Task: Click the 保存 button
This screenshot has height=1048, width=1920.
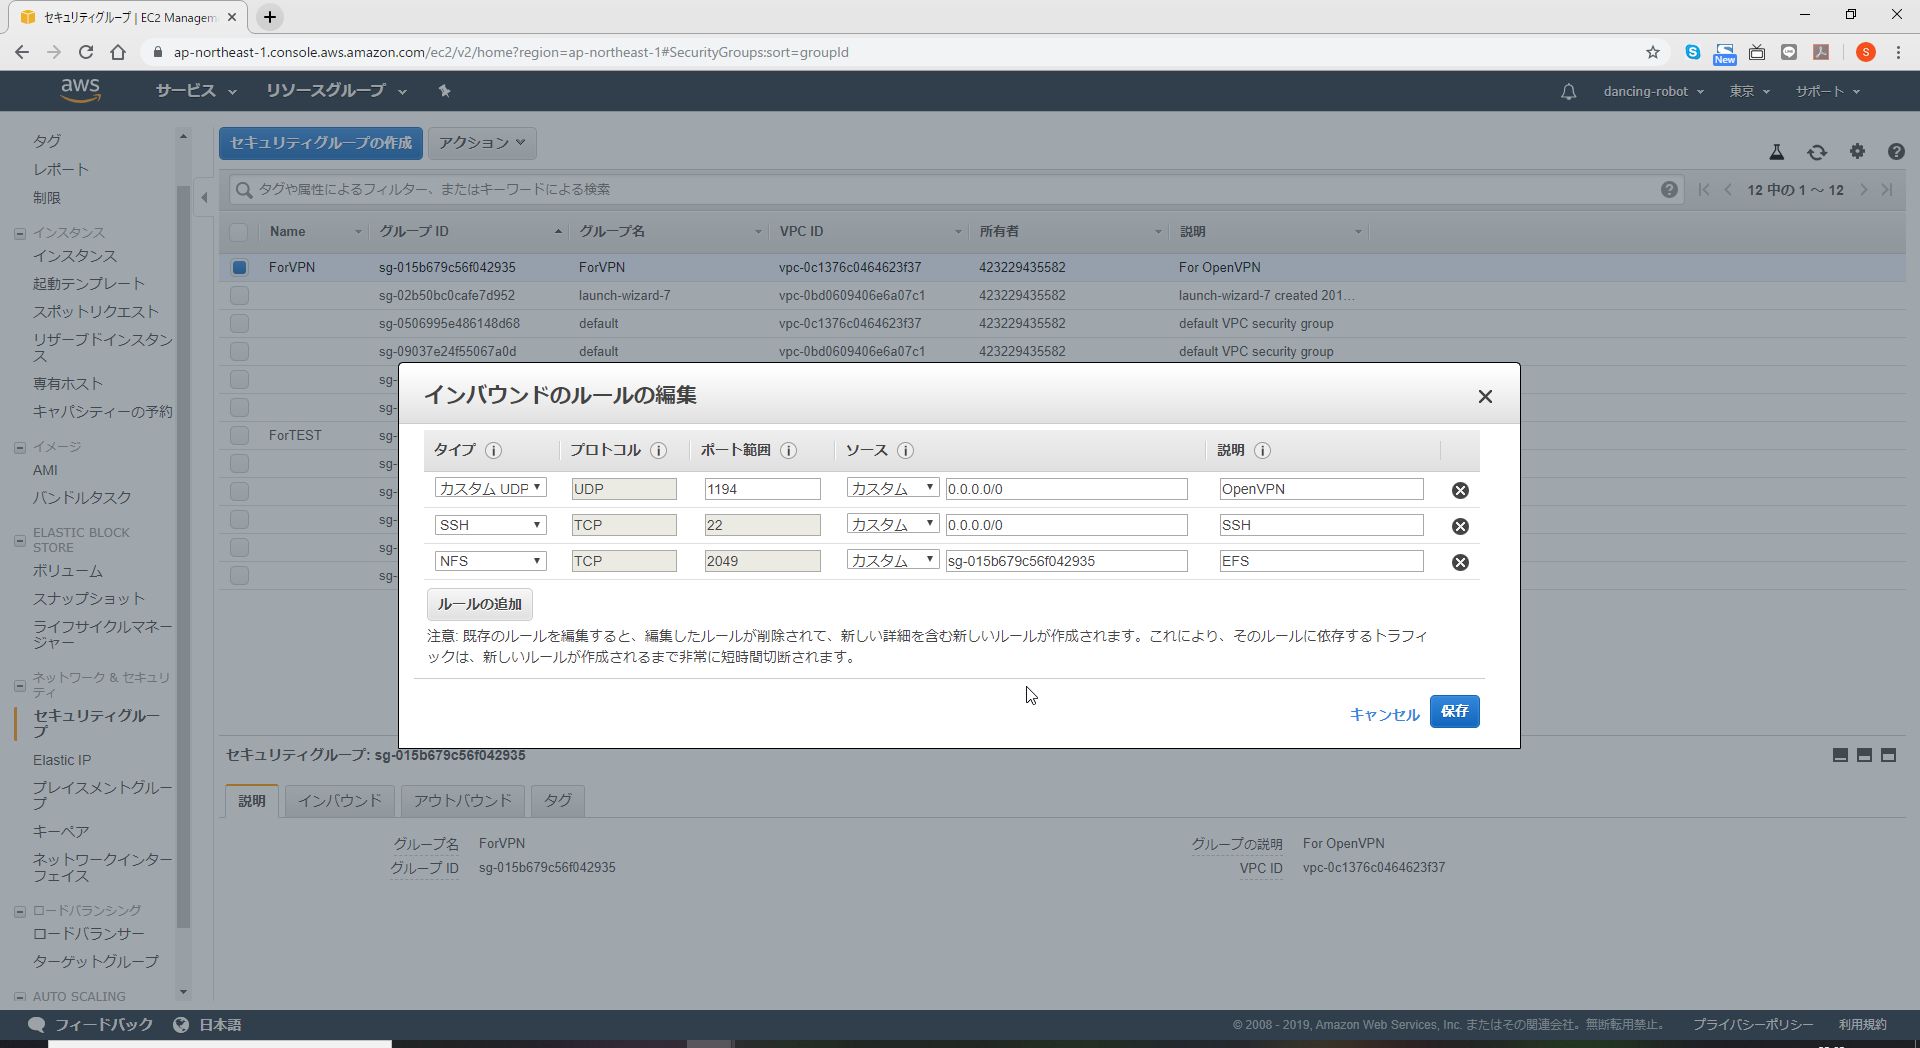Action: pyautogui.click(x=1454, y=711)
